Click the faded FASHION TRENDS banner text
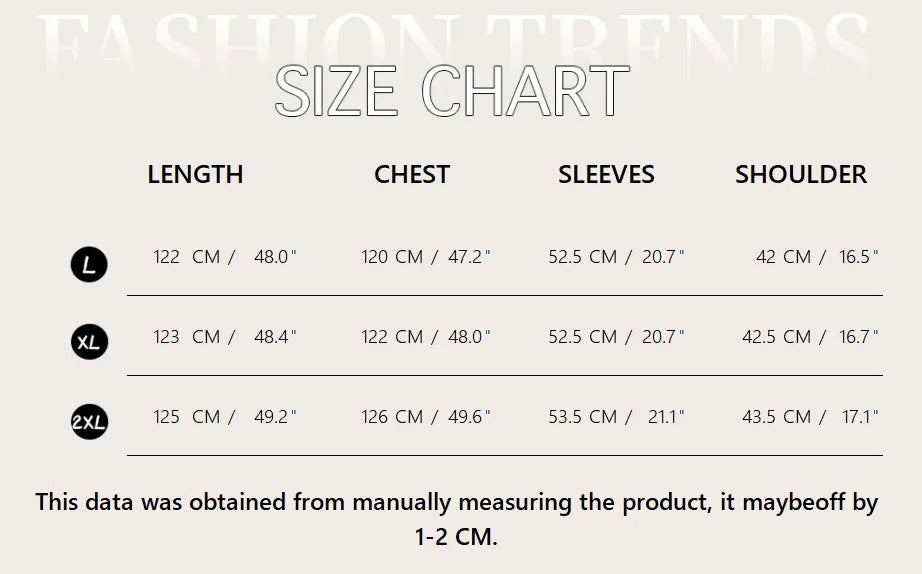The height and width of the screenshot is (574, 922). (453, 40)
